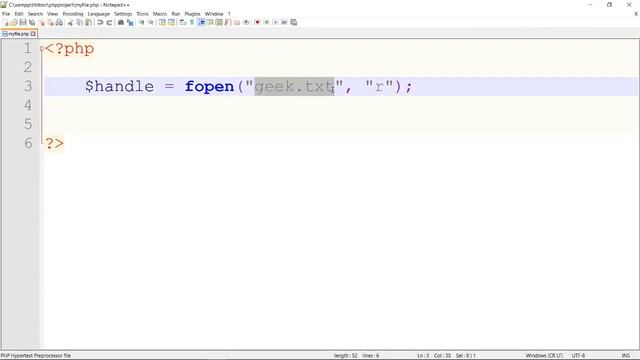Open the Search menu

(35, 14)
